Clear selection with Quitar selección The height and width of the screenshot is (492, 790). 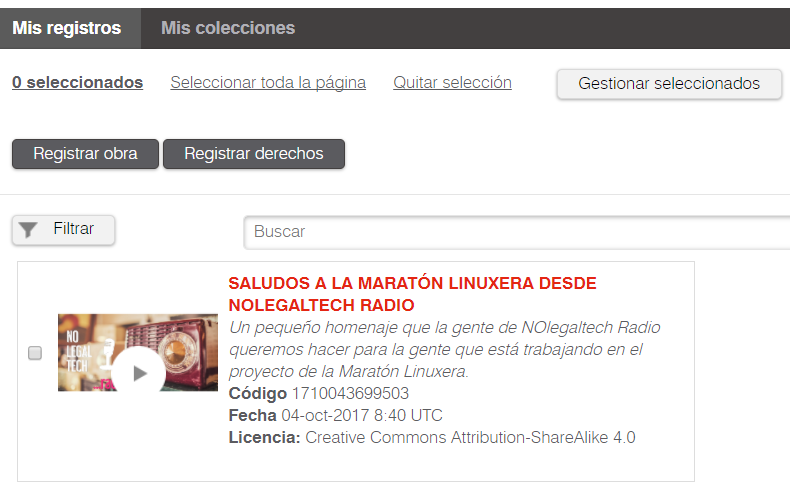click(452, 83)
